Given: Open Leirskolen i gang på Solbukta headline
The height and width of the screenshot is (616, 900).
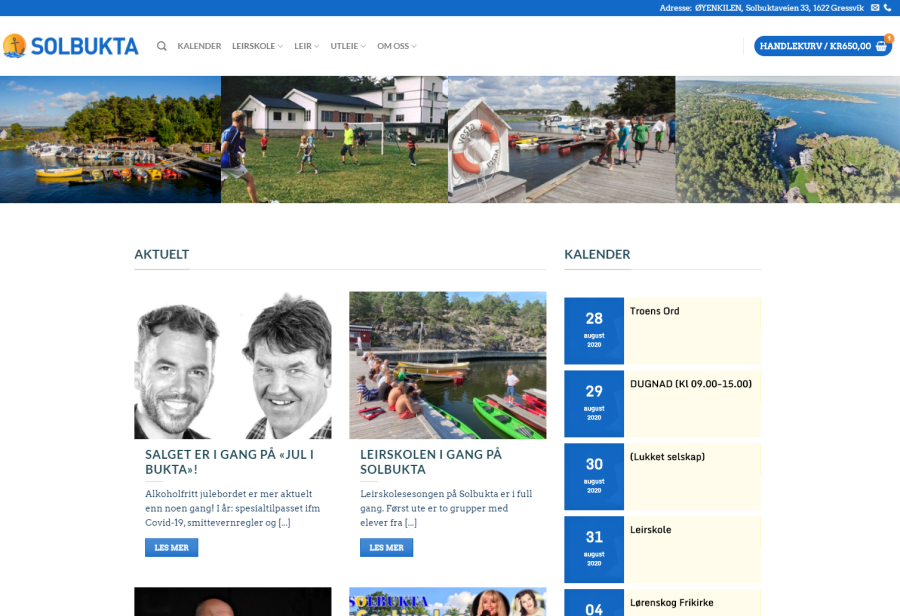Looking at the screenshot, I should pos(431,461).
